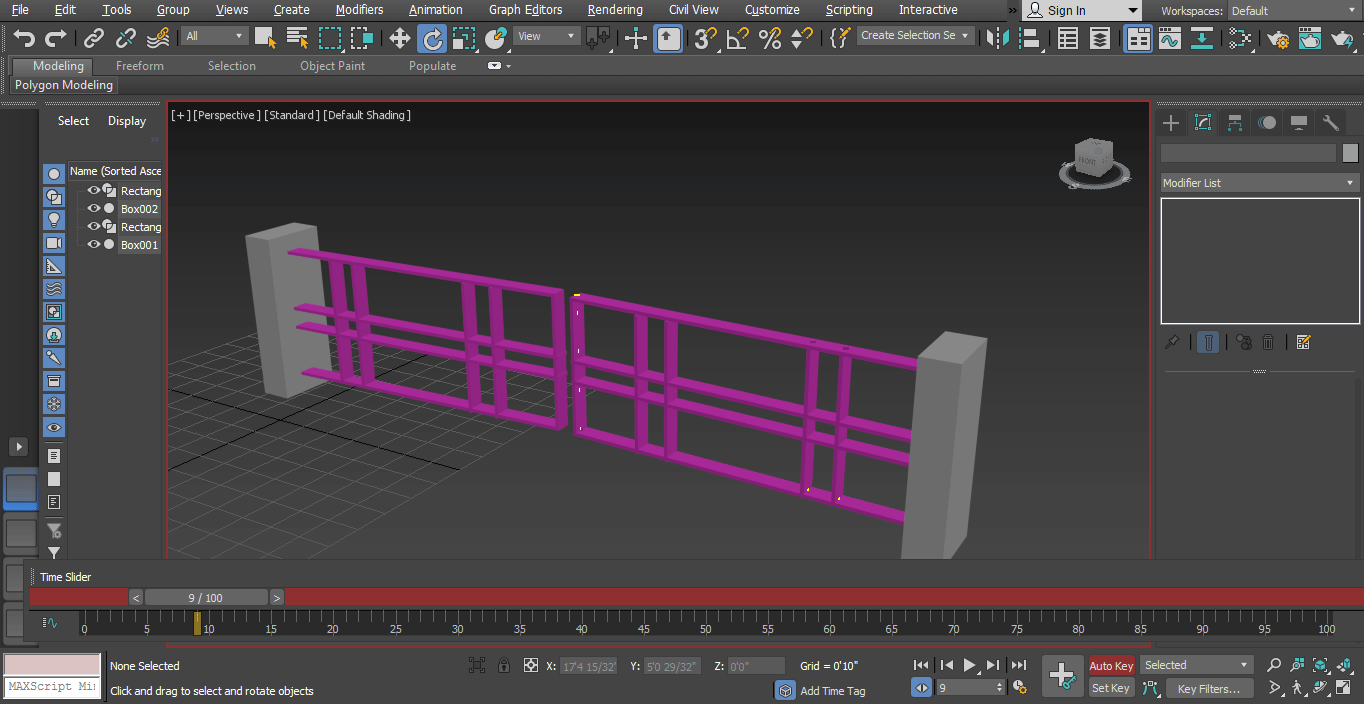This screenshot has height=704, width=1364.
Task: Switch to the Freeform ribbon tab
Action: pyautogui.click(x=139, y=65)
